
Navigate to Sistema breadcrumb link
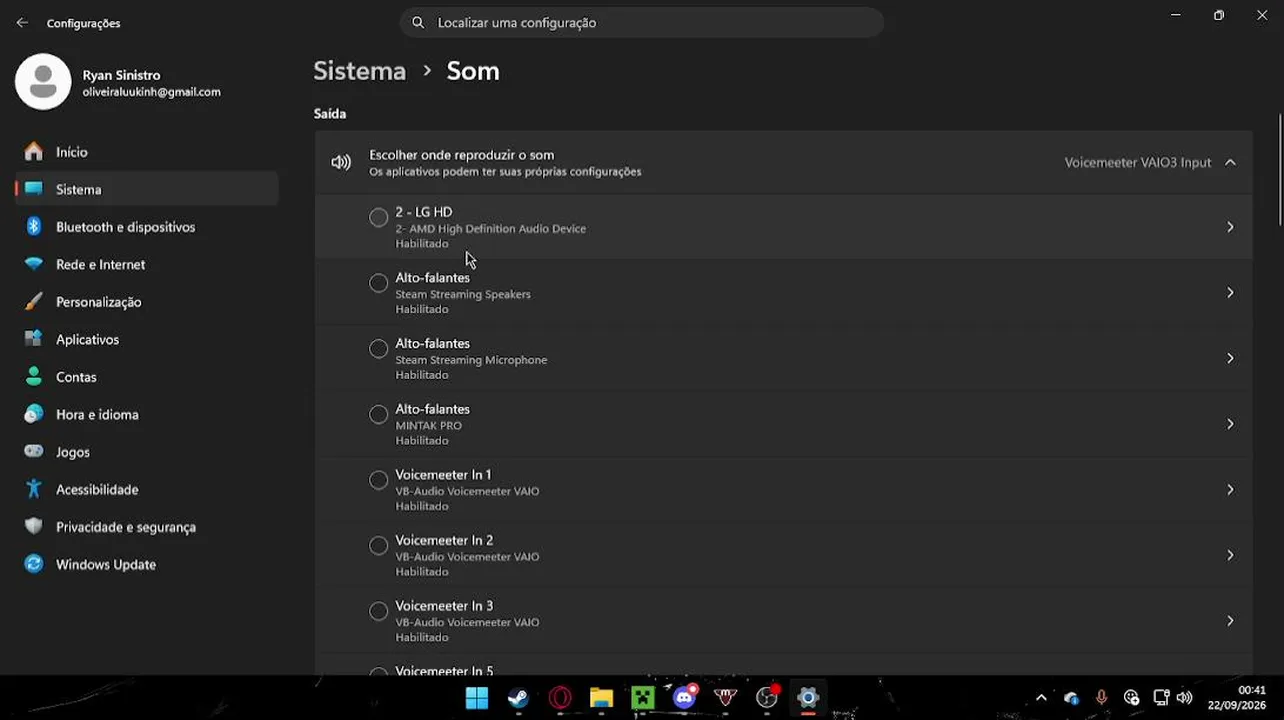coord(359,71)
